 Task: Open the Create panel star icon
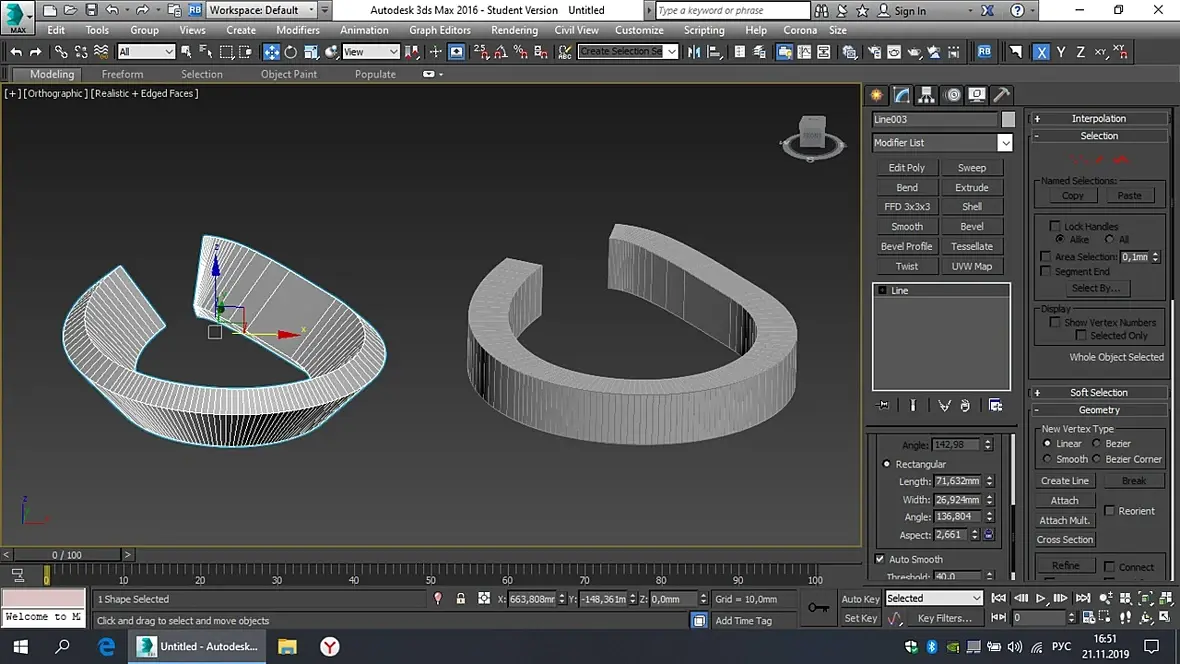pyautogui.click(x=878, y=95)
